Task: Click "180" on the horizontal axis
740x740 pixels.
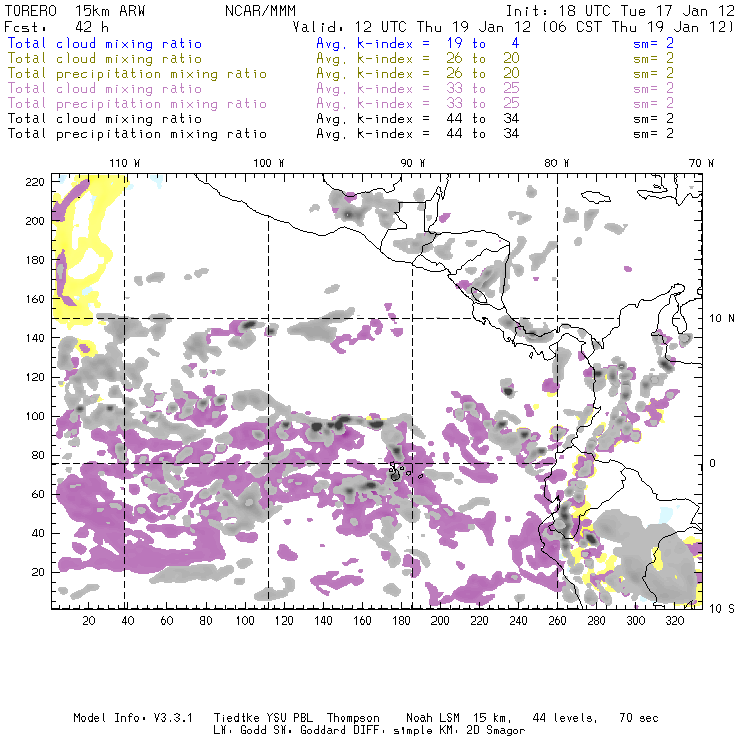Action: point(401,621)
